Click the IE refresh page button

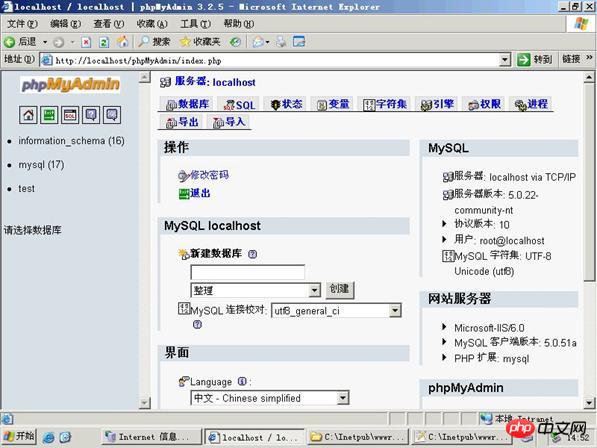click(104, 42)
